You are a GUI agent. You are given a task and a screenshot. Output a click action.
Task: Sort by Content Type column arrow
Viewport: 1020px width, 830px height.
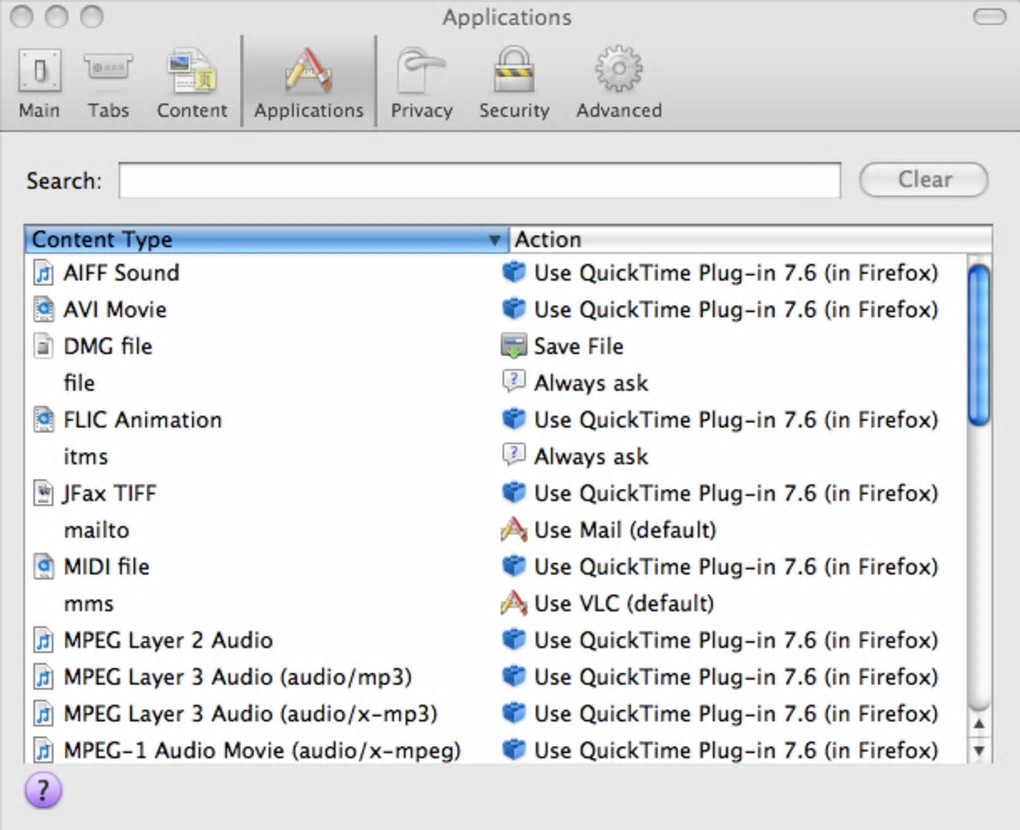click(x=494, y=240)
